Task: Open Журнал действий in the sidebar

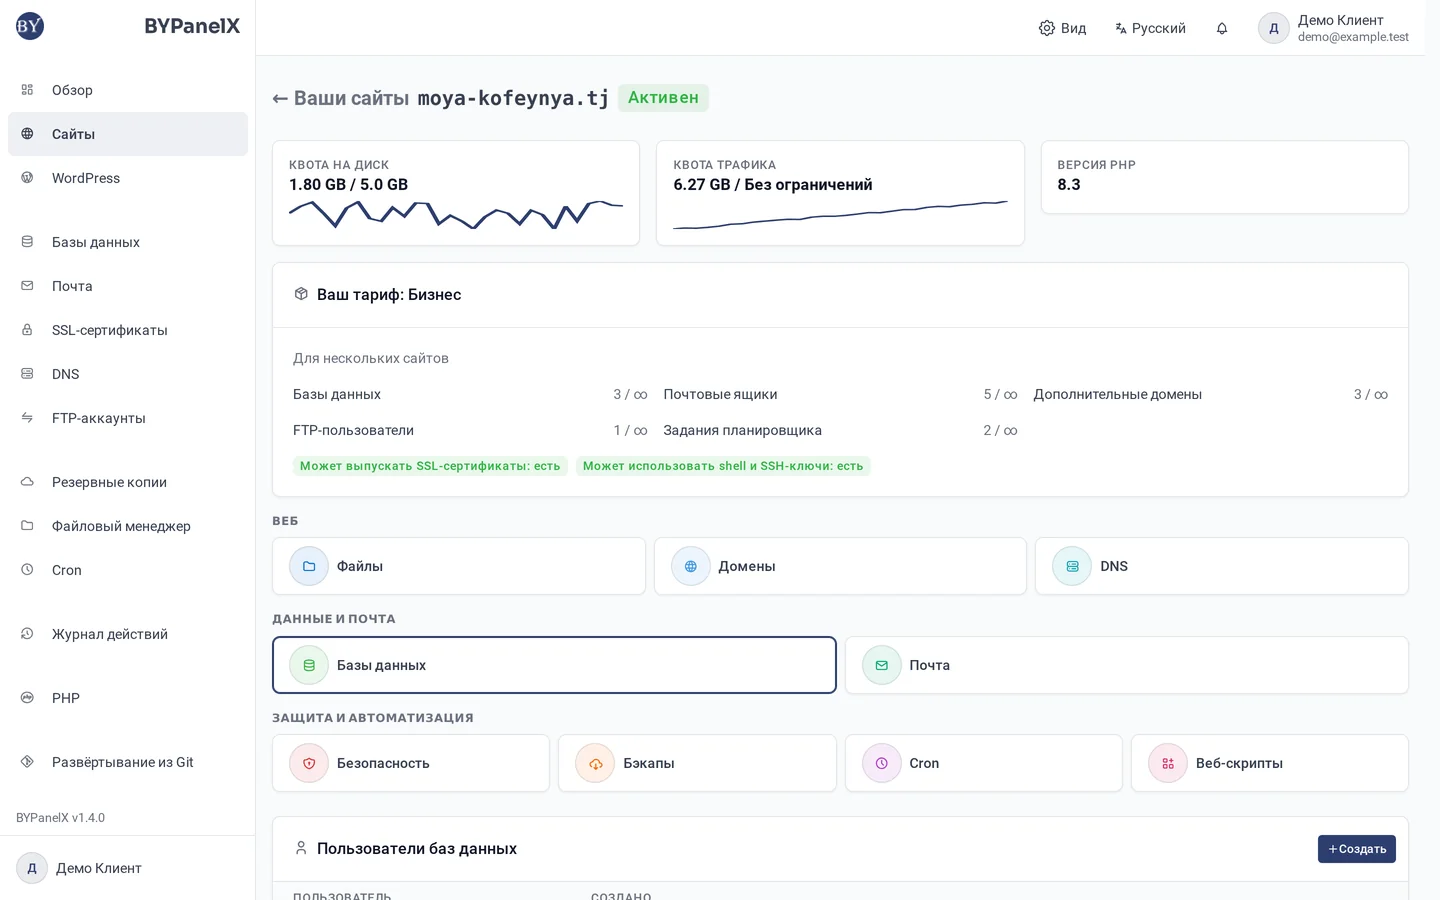Action: click(x=128, y=634)
